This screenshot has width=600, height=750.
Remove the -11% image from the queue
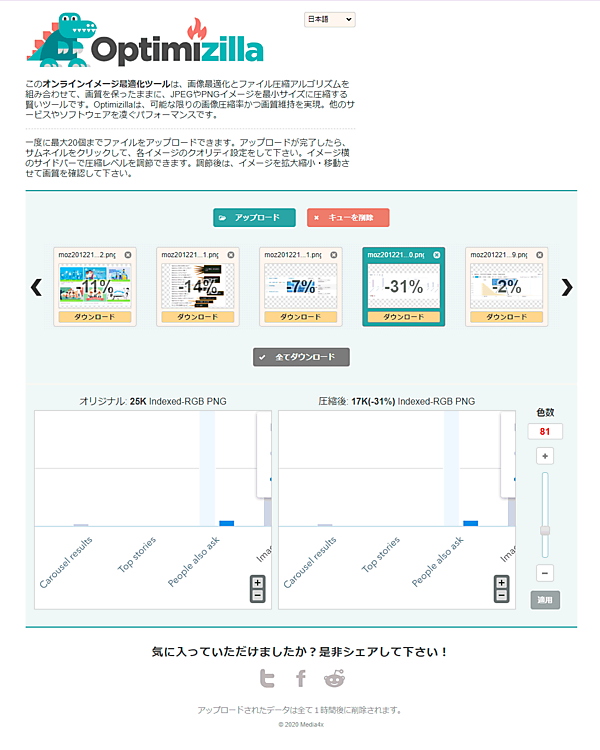tap(128, 255)
